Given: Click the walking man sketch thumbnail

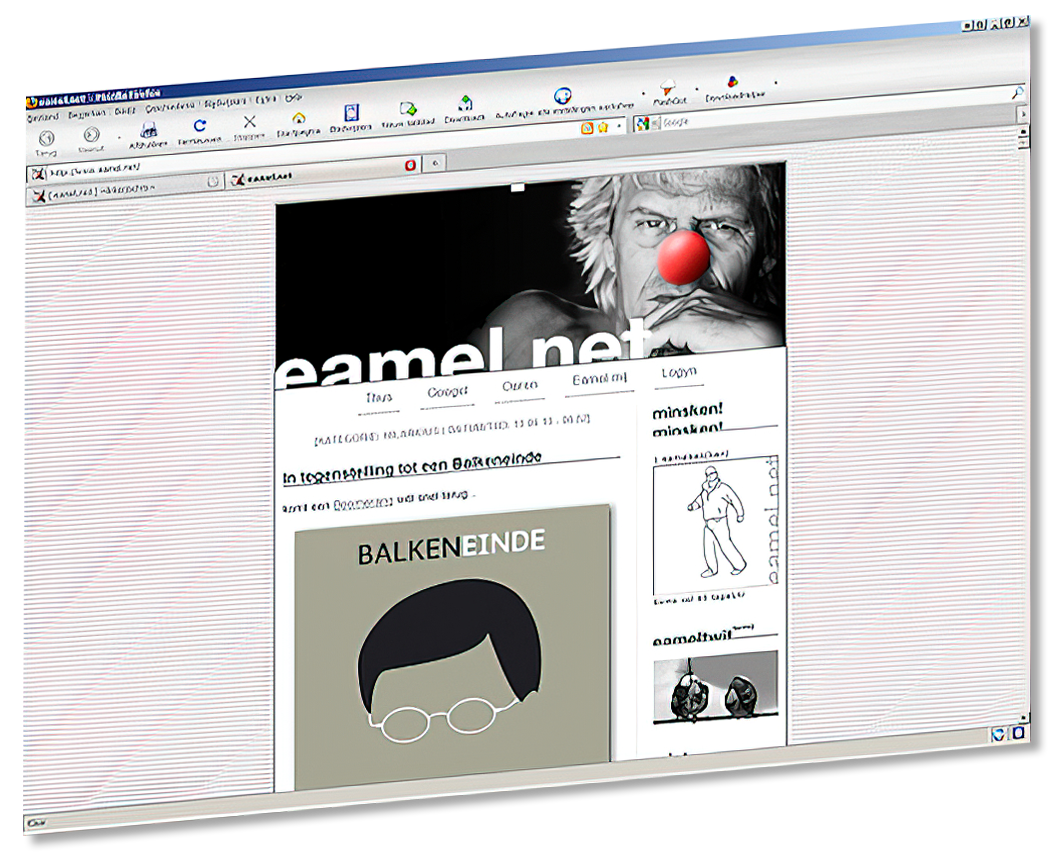Looking at the screenshot, I should tap(713, 526).
